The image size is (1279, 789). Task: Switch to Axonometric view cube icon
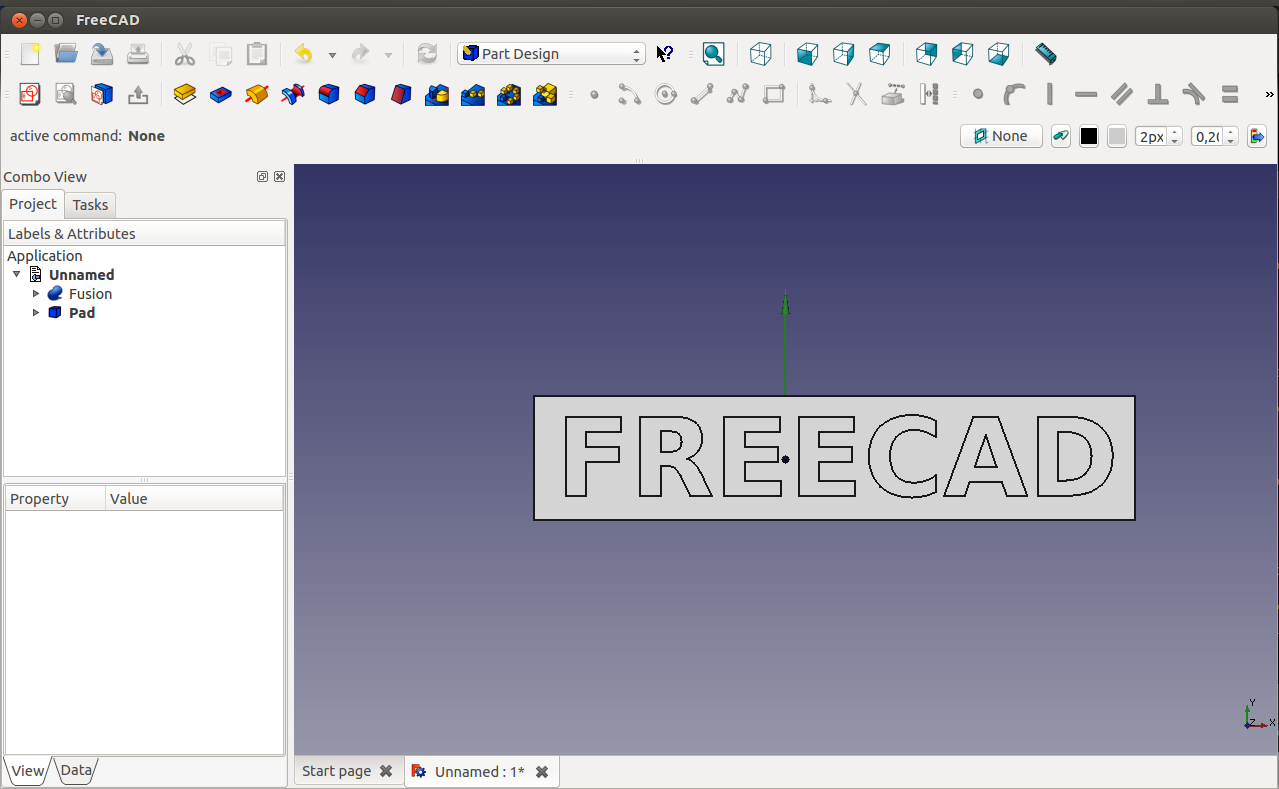761,54
